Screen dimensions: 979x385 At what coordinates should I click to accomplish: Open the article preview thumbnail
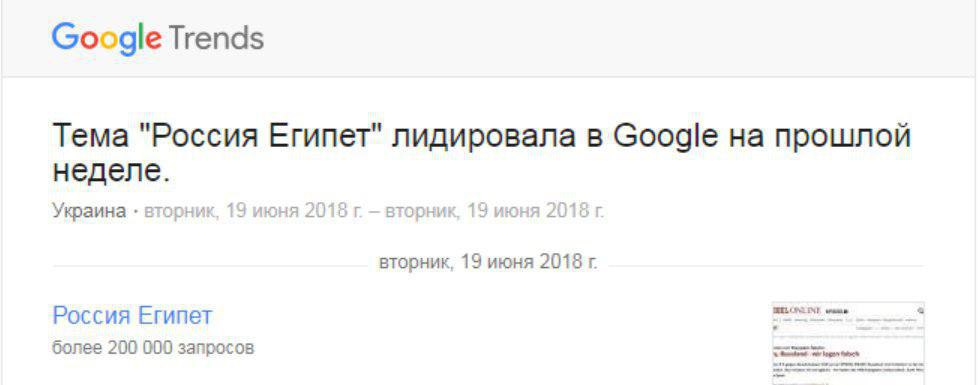click(x=849, y=344)
